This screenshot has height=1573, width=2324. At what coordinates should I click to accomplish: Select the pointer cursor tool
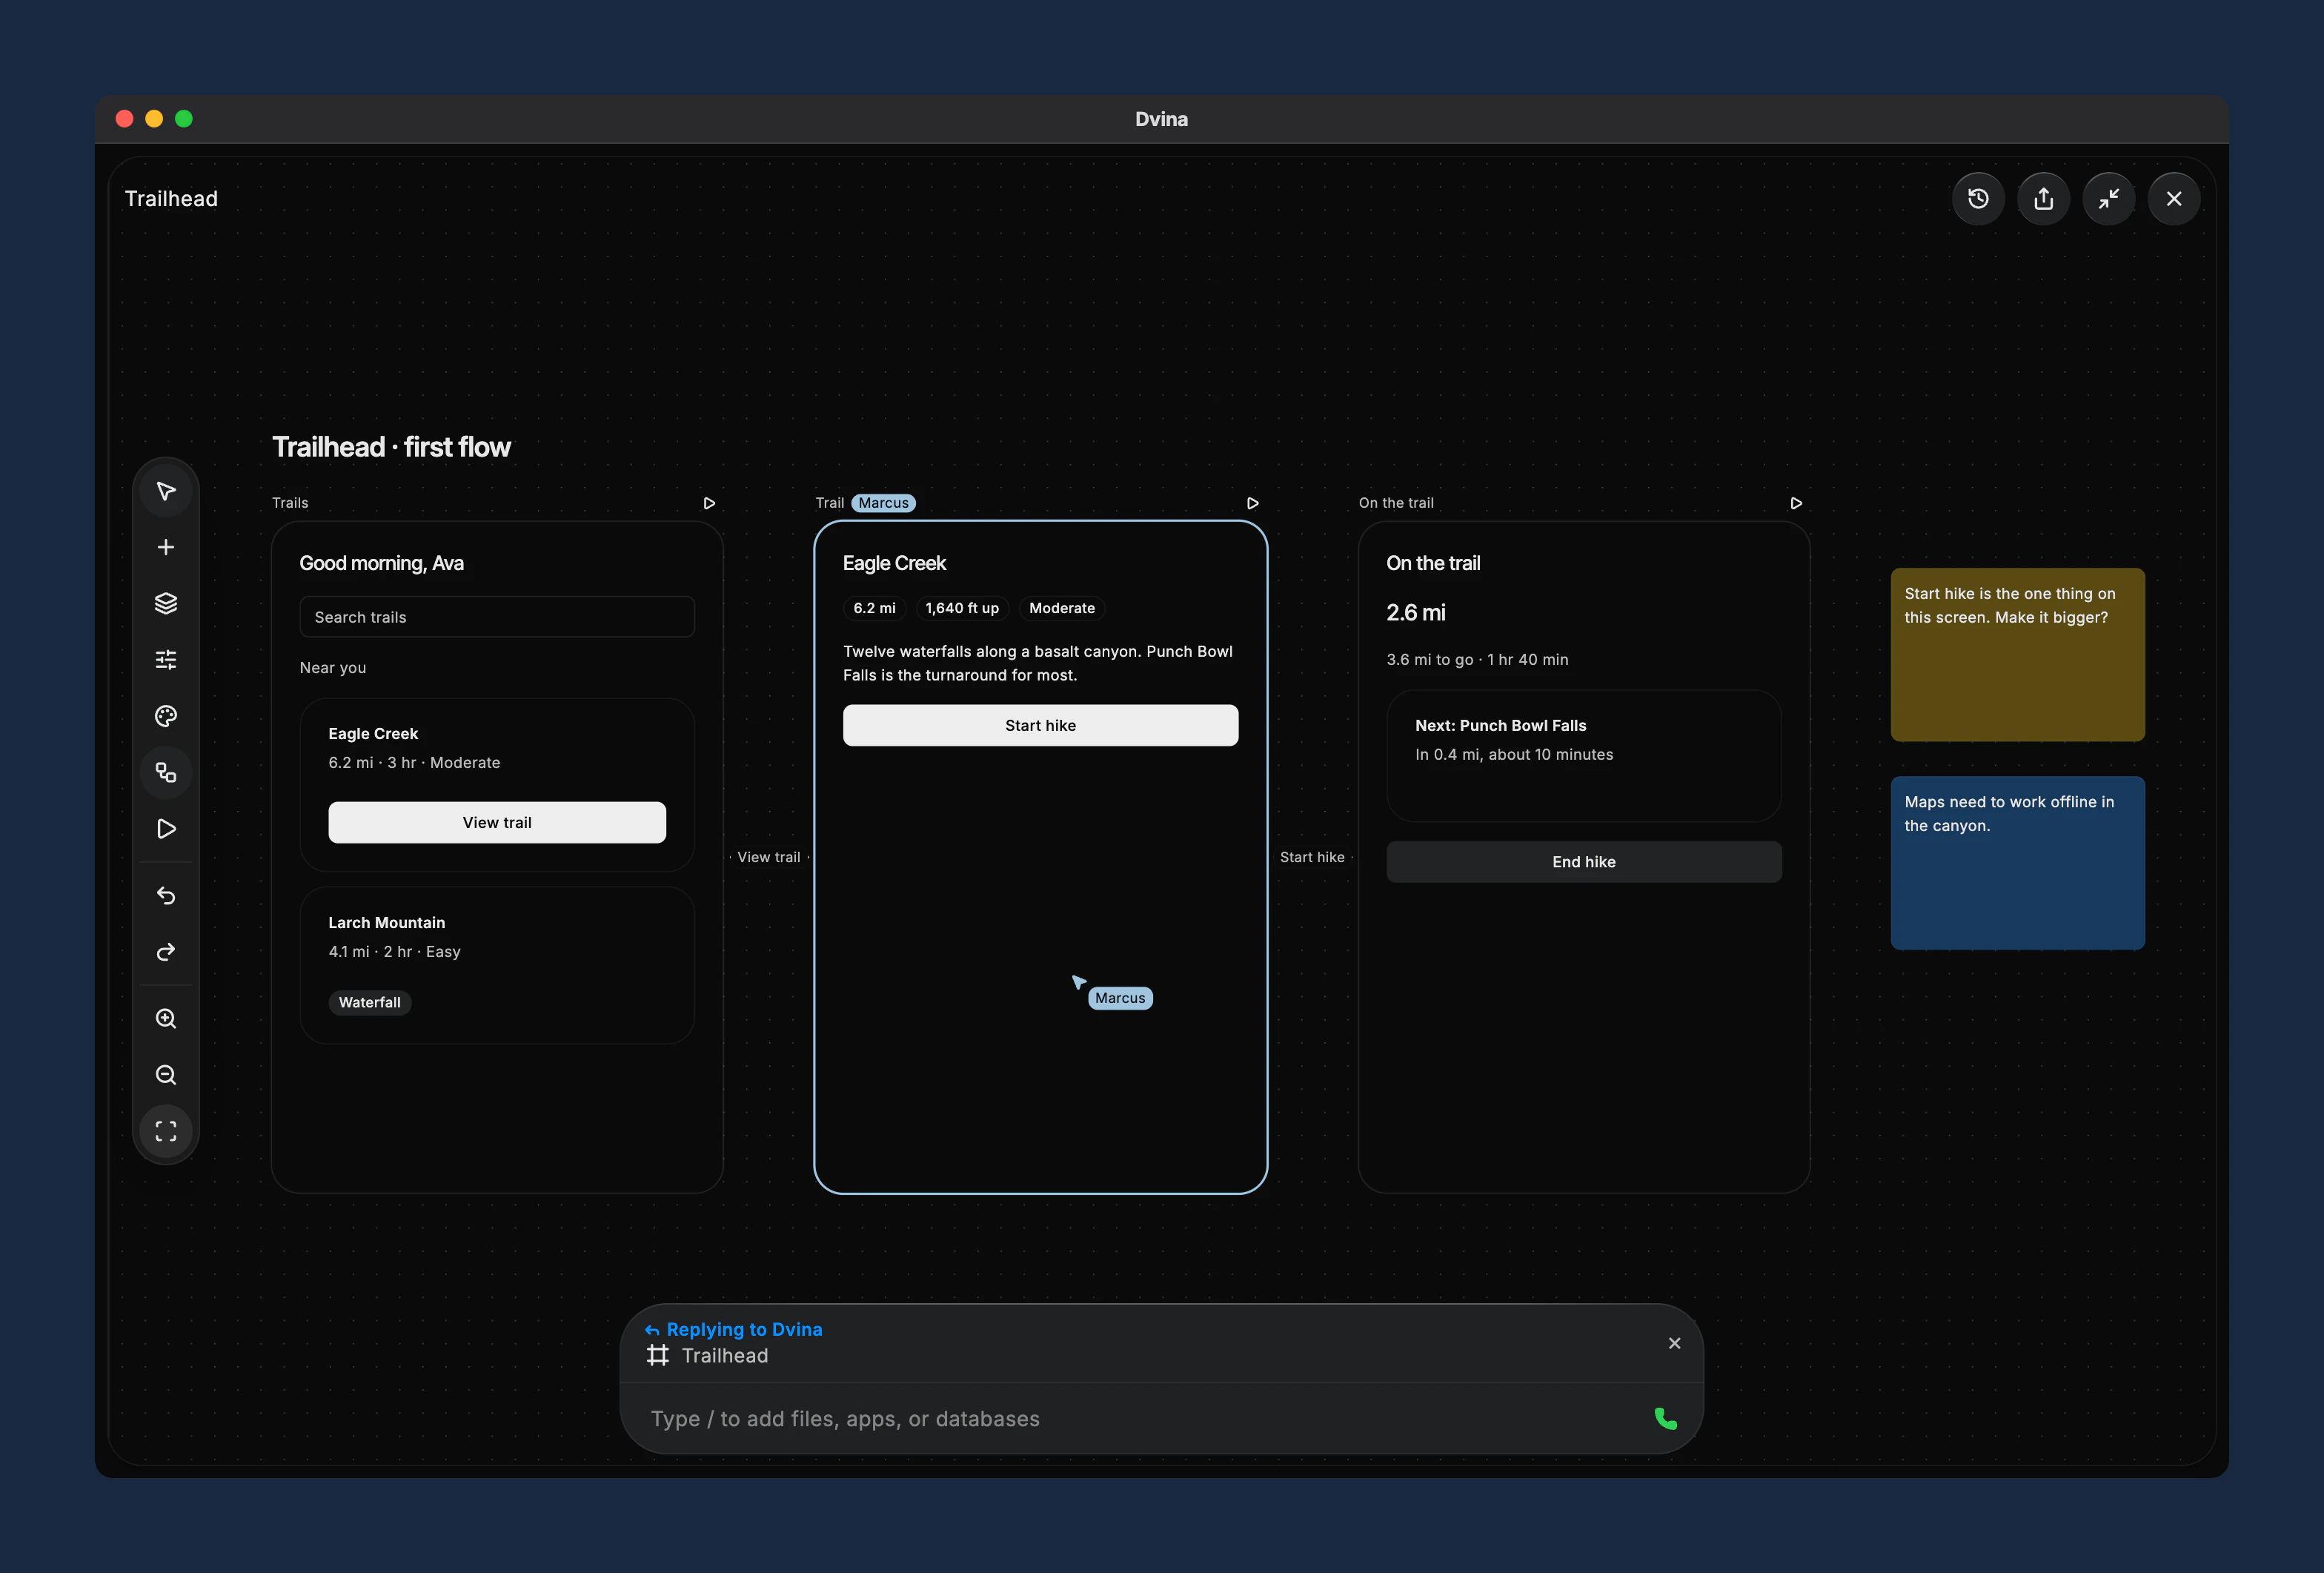(166, 491)
